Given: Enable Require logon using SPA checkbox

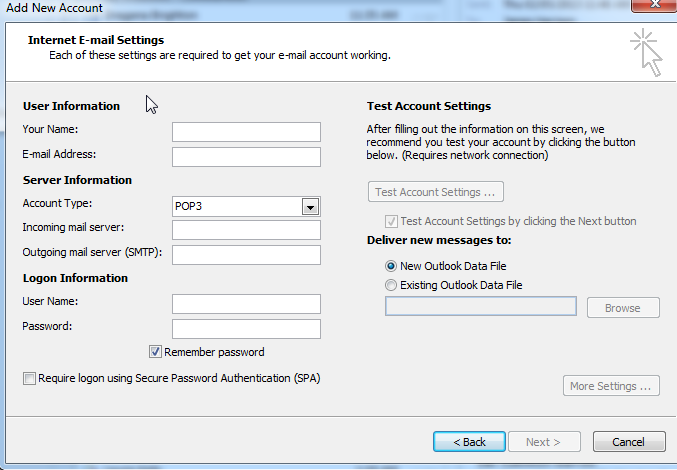Looking at the screenshot, I should point(29,379).
